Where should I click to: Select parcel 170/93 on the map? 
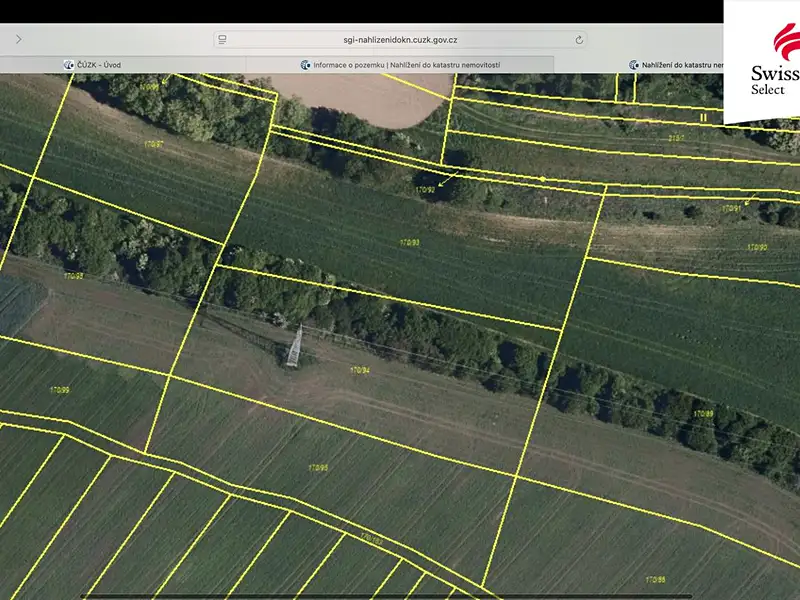(x=409, y=243)
